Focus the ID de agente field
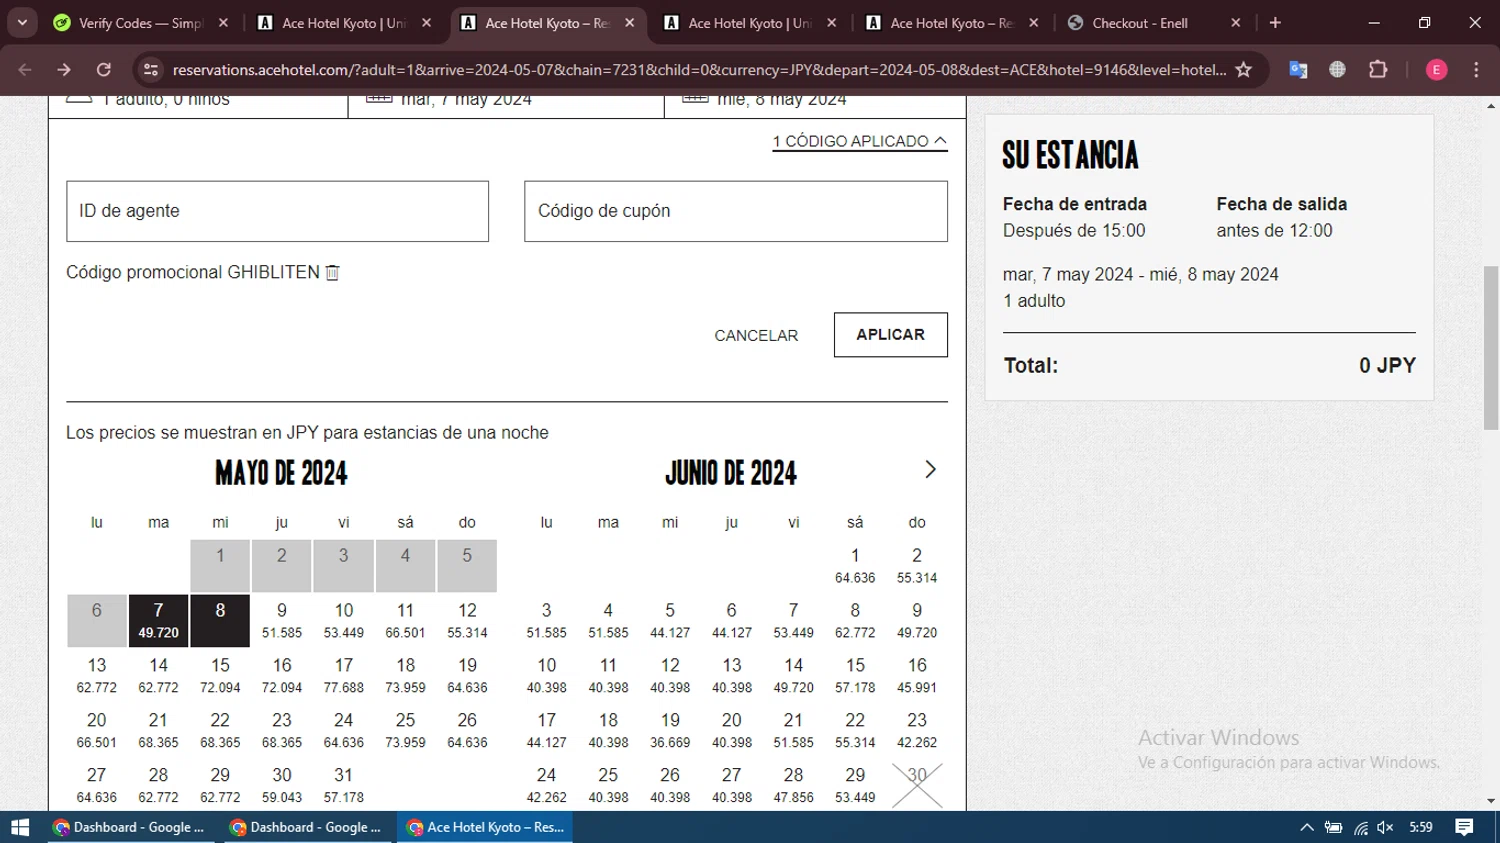 (277, 211)
